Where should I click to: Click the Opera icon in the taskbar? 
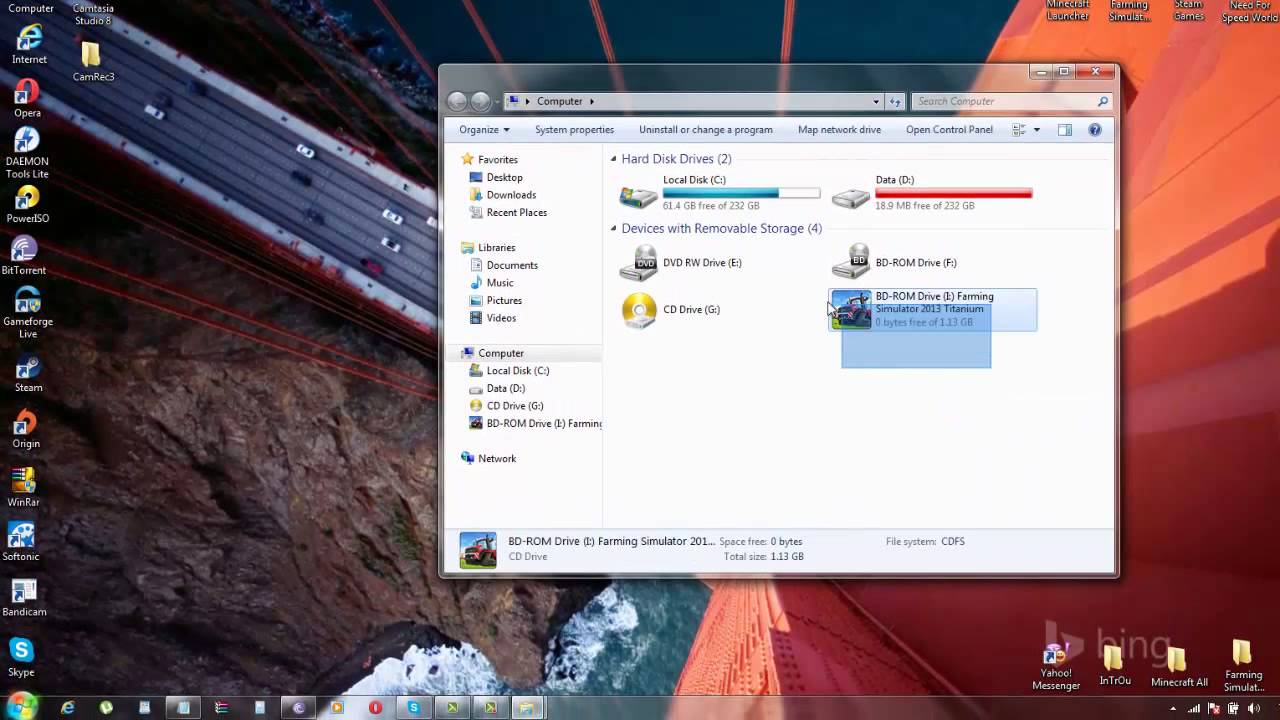(375, 707)
